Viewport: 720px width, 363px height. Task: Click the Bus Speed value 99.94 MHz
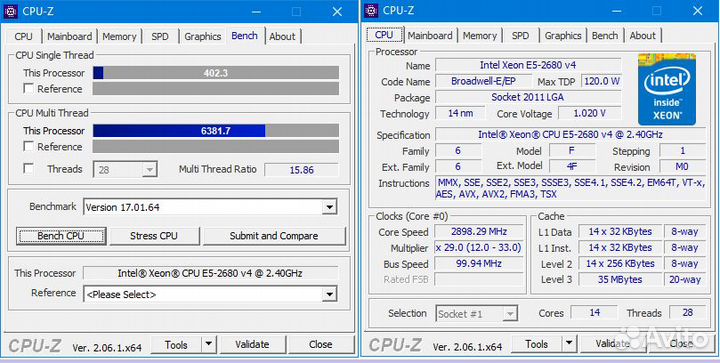479,263
